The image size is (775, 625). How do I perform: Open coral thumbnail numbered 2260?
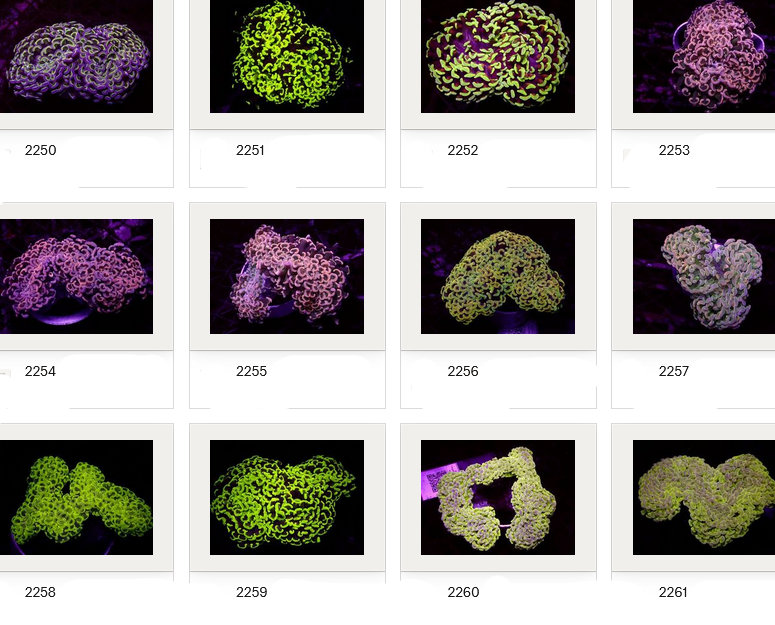pos(498,497)
